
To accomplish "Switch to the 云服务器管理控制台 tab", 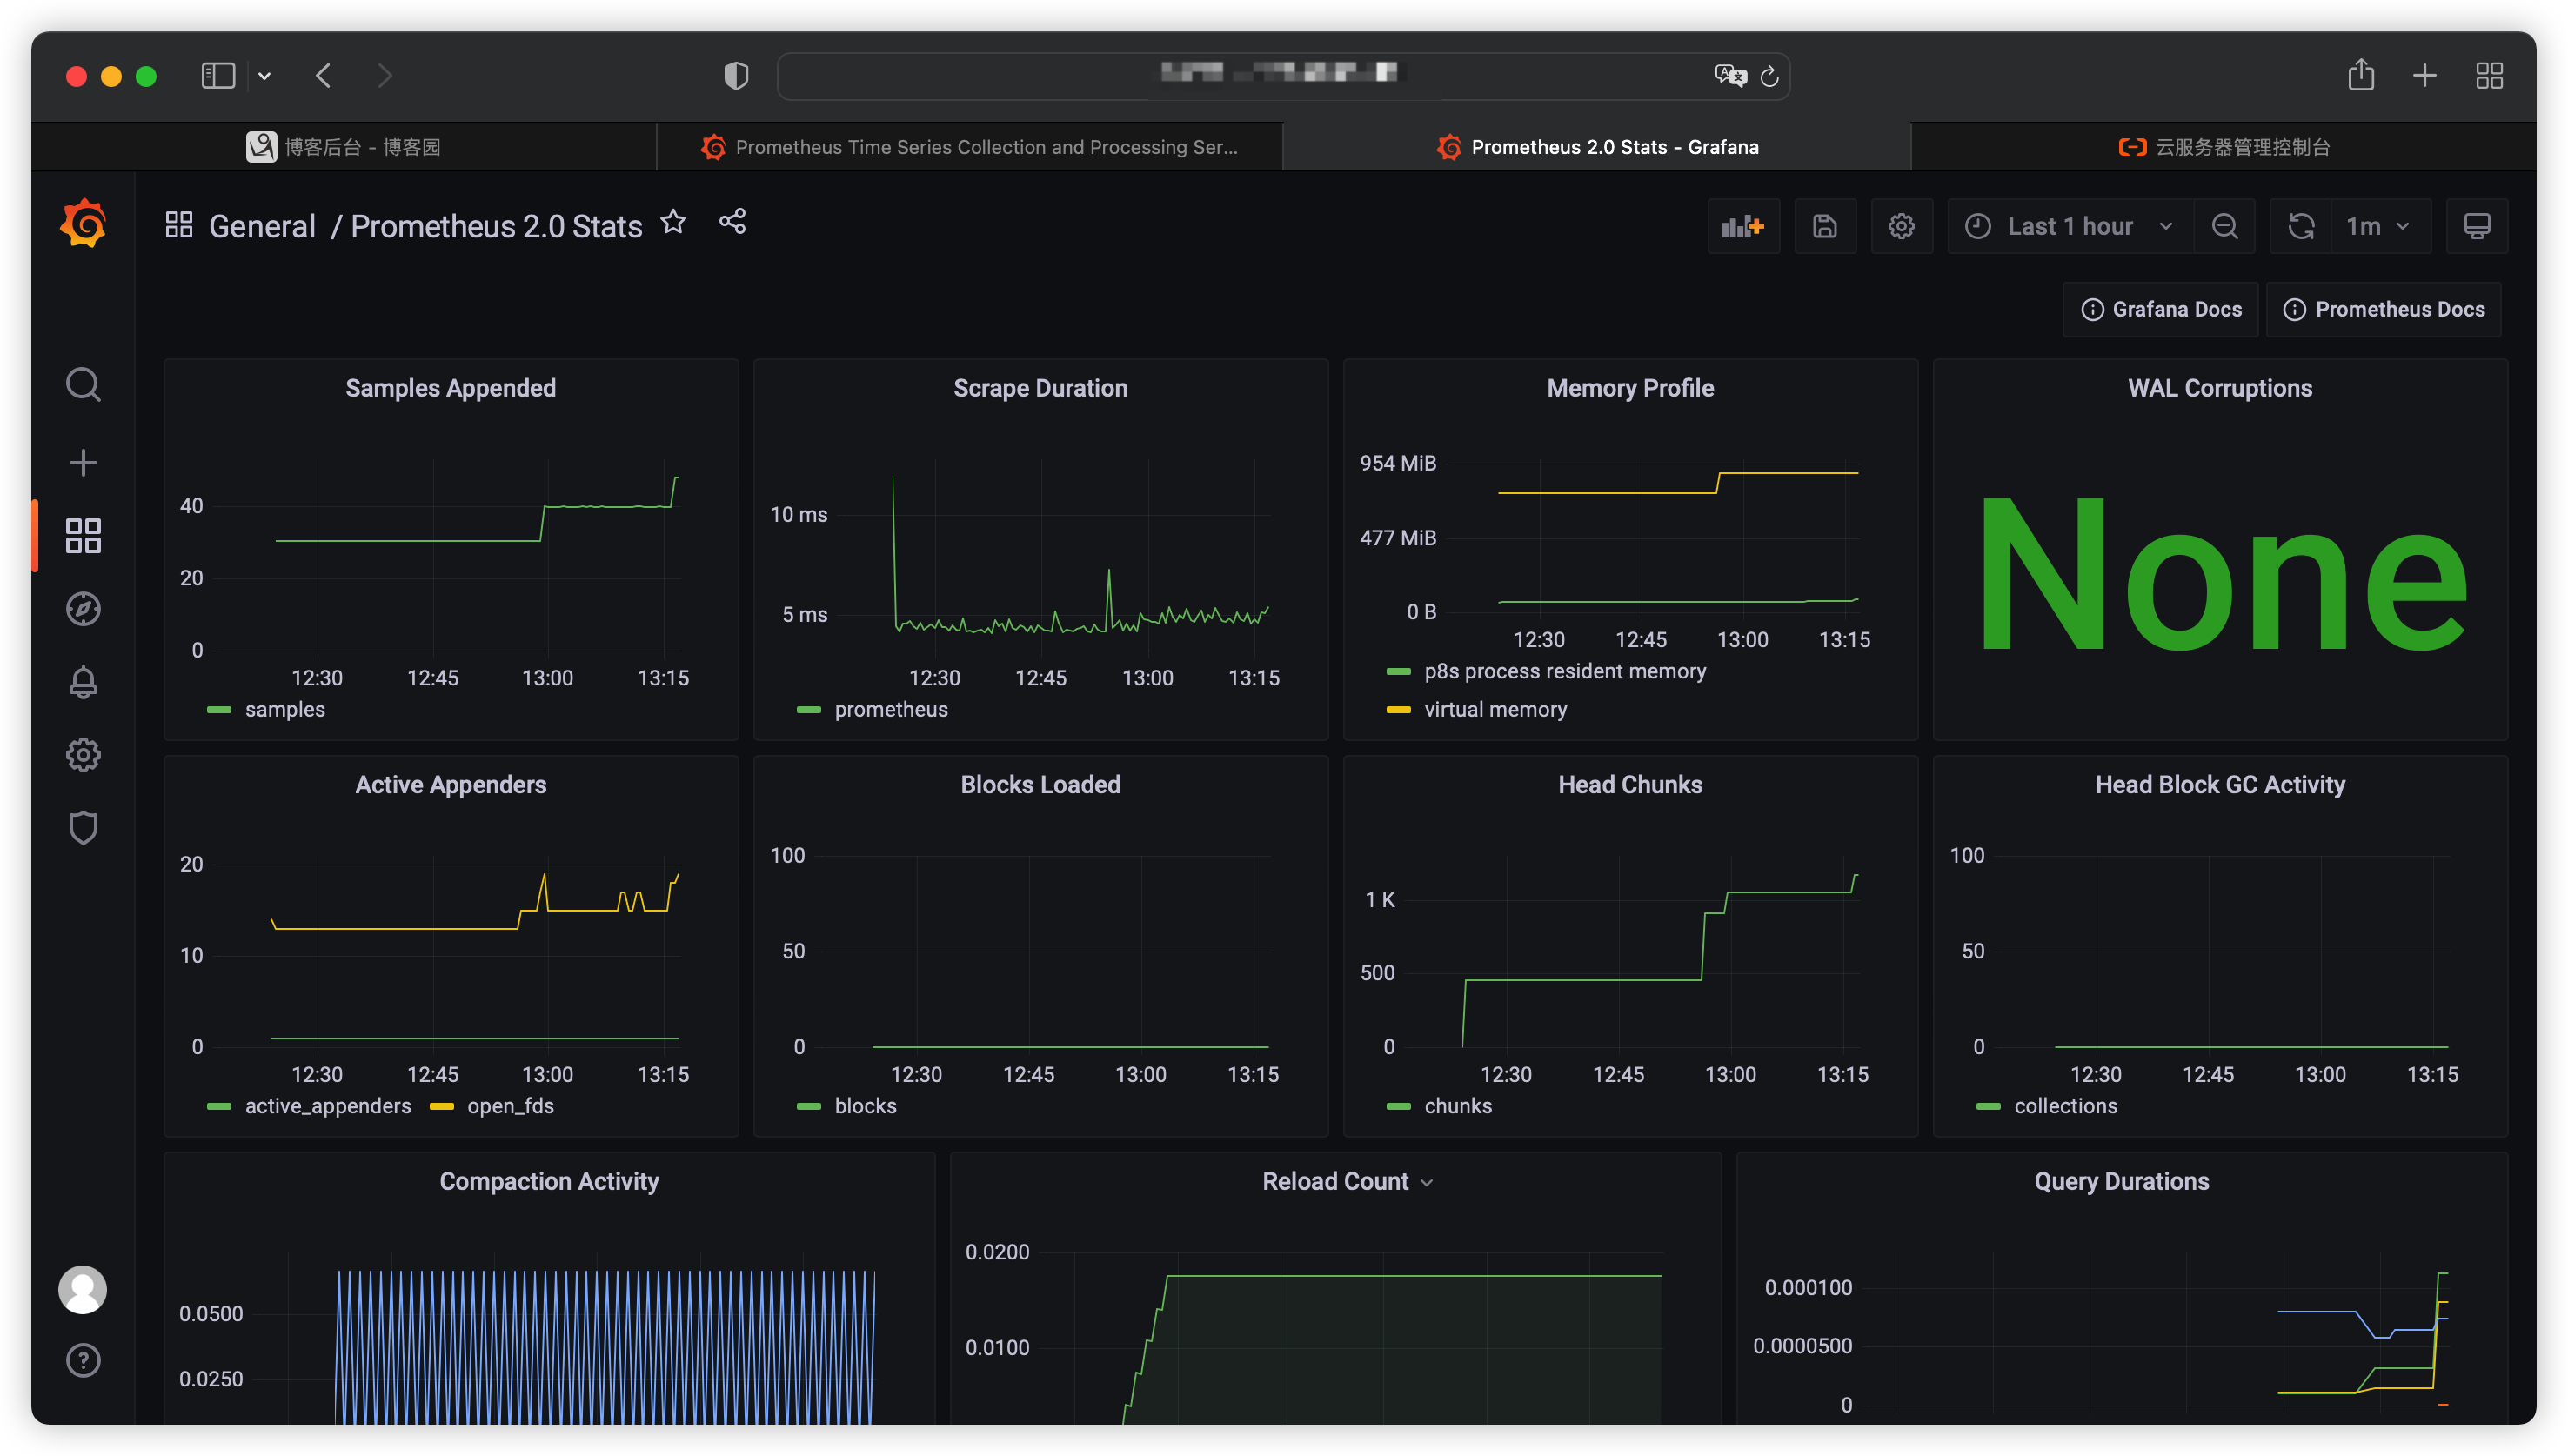I will point(2224,147).
